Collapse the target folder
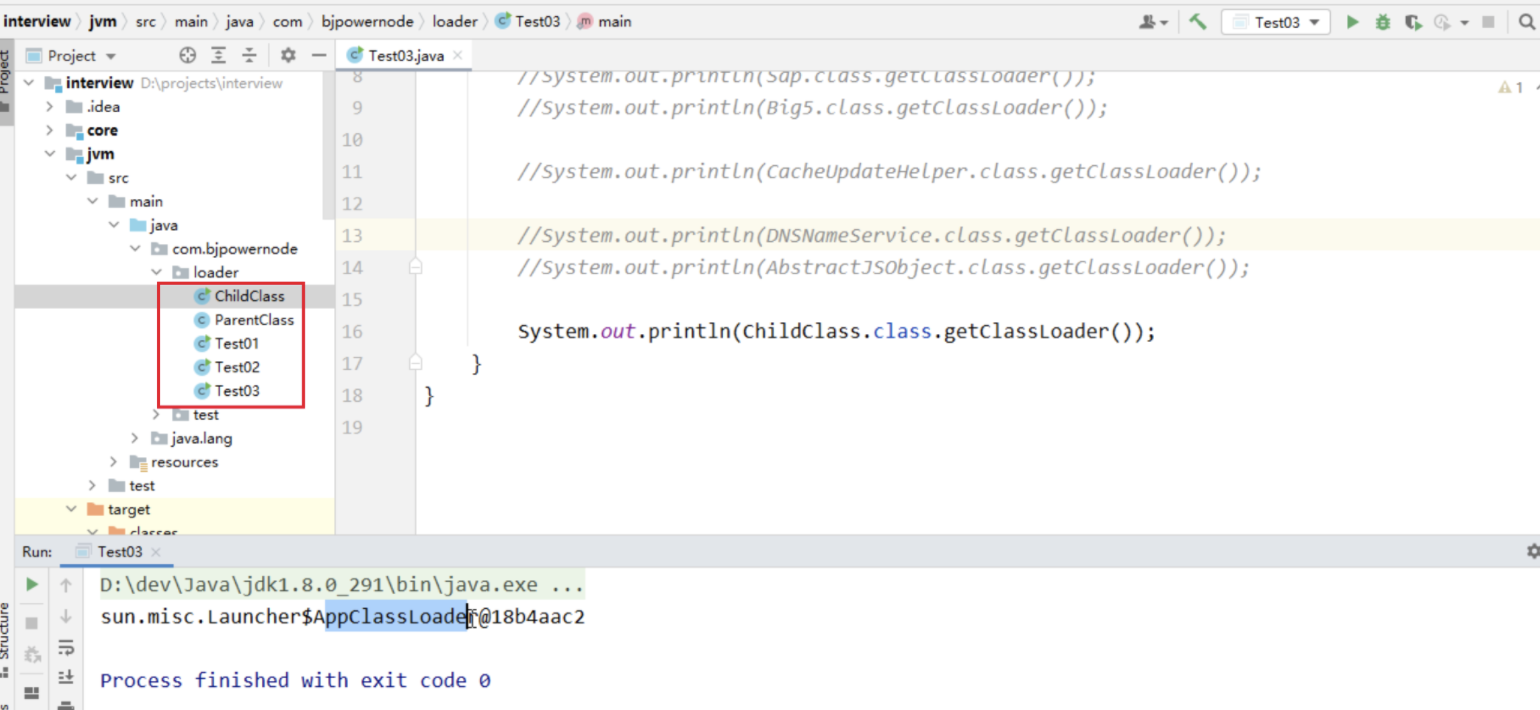 (71, 509)
